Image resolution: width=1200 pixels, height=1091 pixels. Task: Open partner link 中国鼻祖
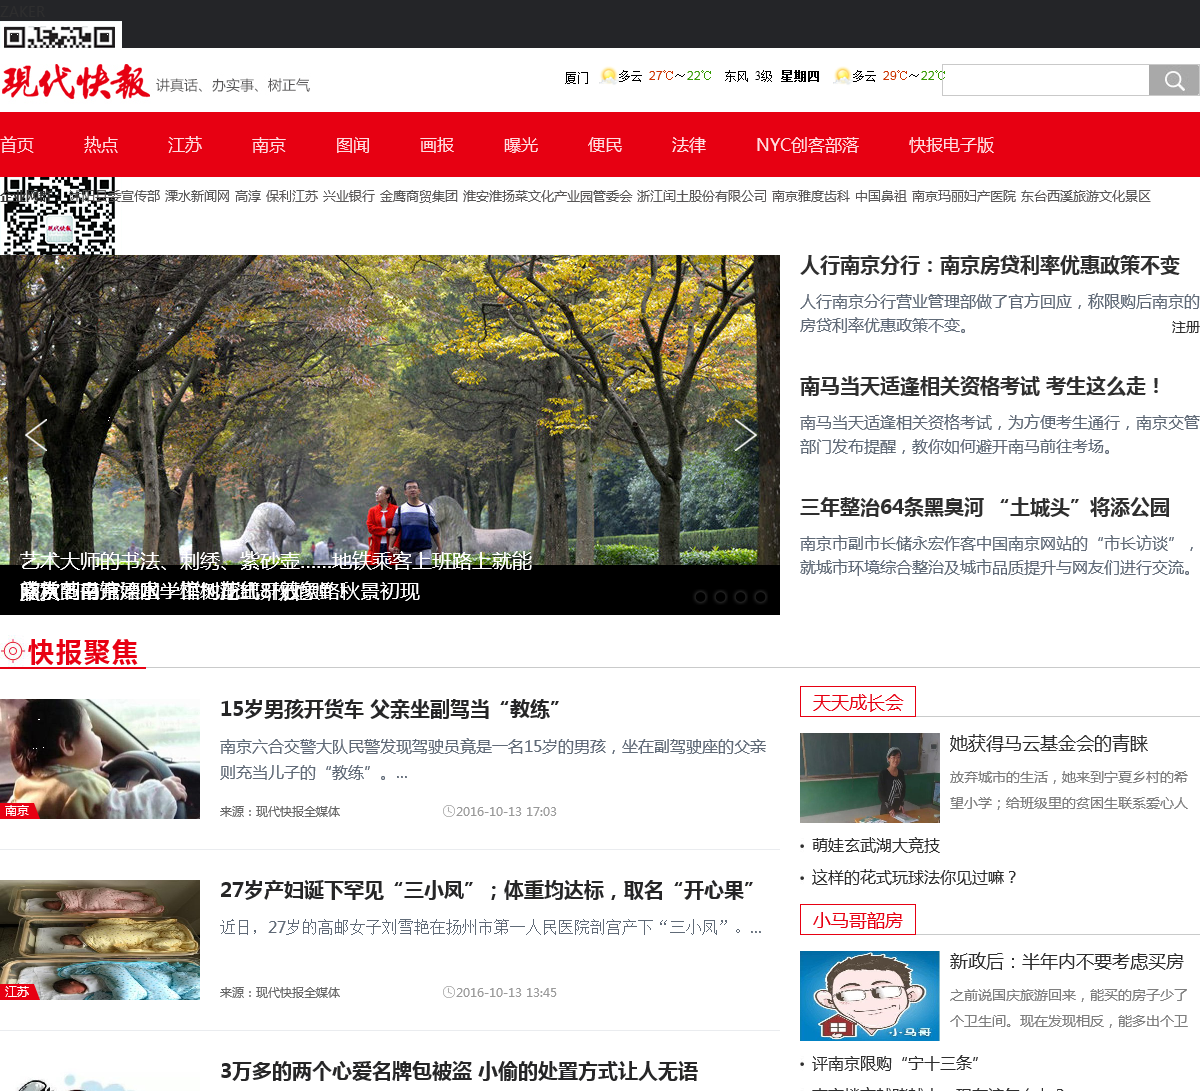coord(881,196)
